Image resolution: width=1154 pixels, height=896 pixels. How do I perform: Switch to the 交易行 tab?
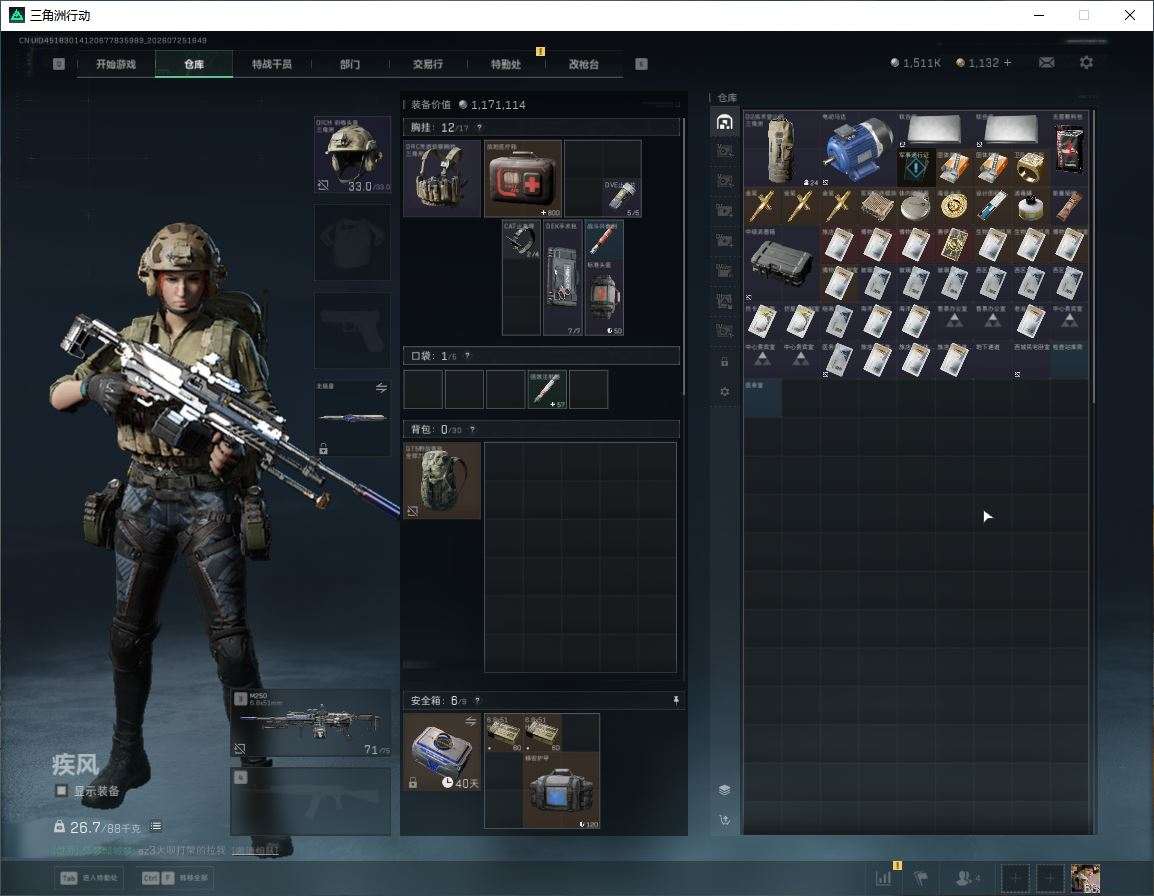[x=428, y=64]
